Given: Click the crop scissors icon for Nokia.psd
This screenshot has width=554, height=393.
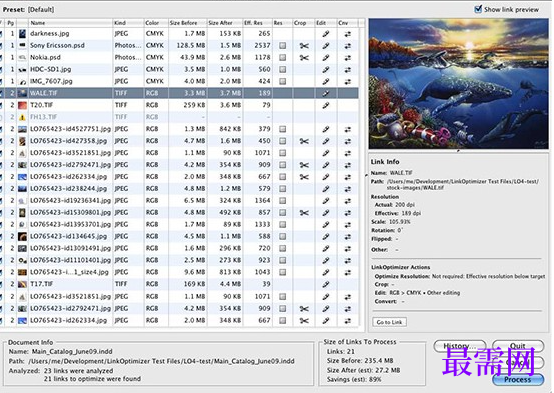Looking at the screenshot, I should point(304,58).
